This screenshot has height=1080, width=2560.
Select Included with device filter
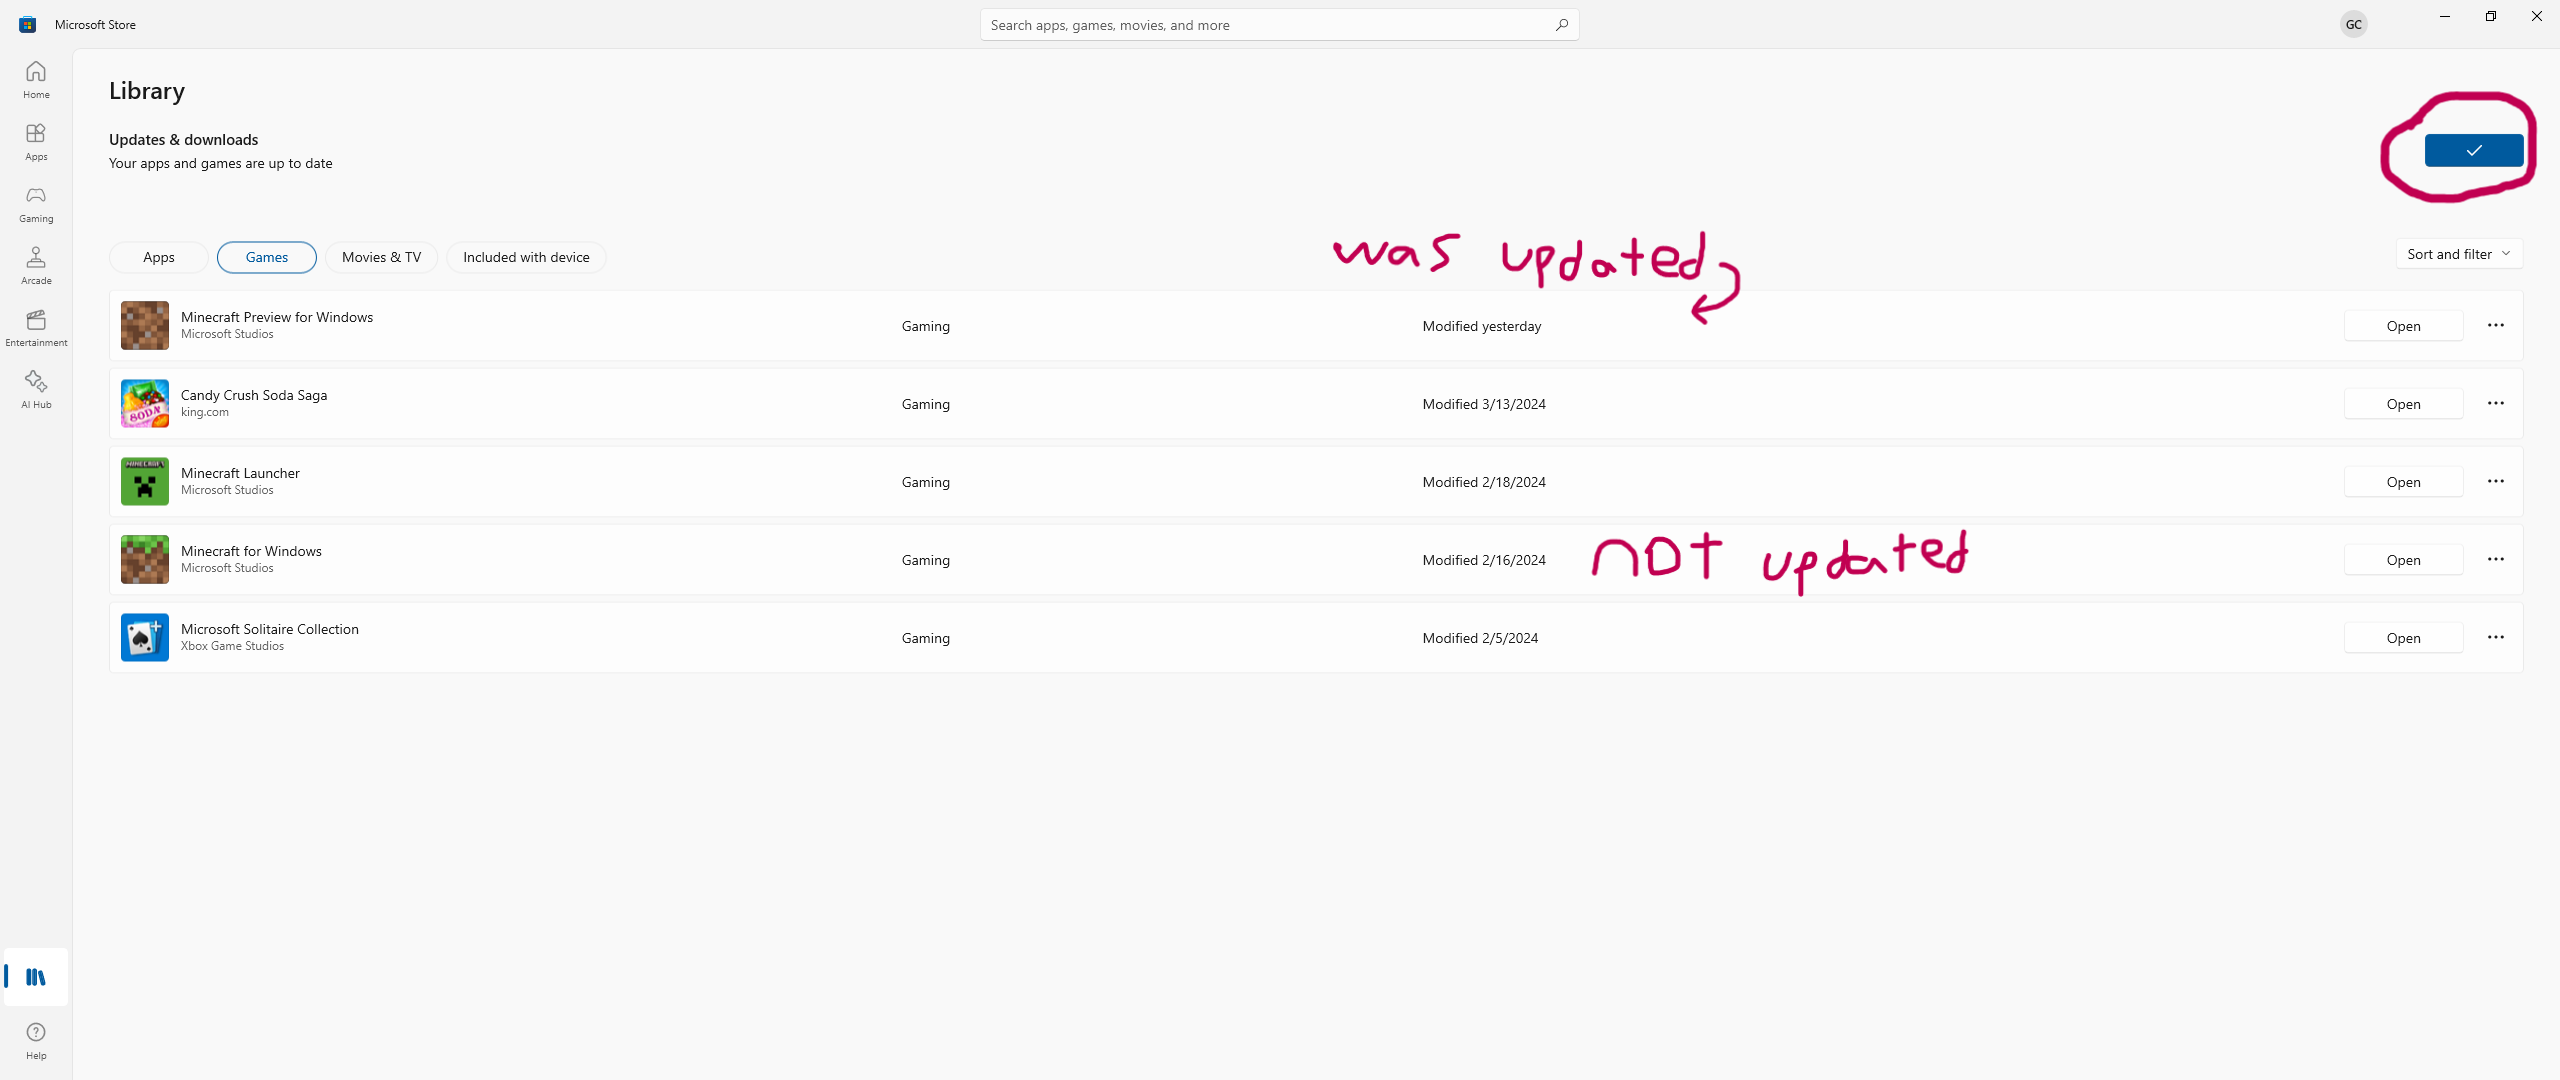click(x=526, y=257)
